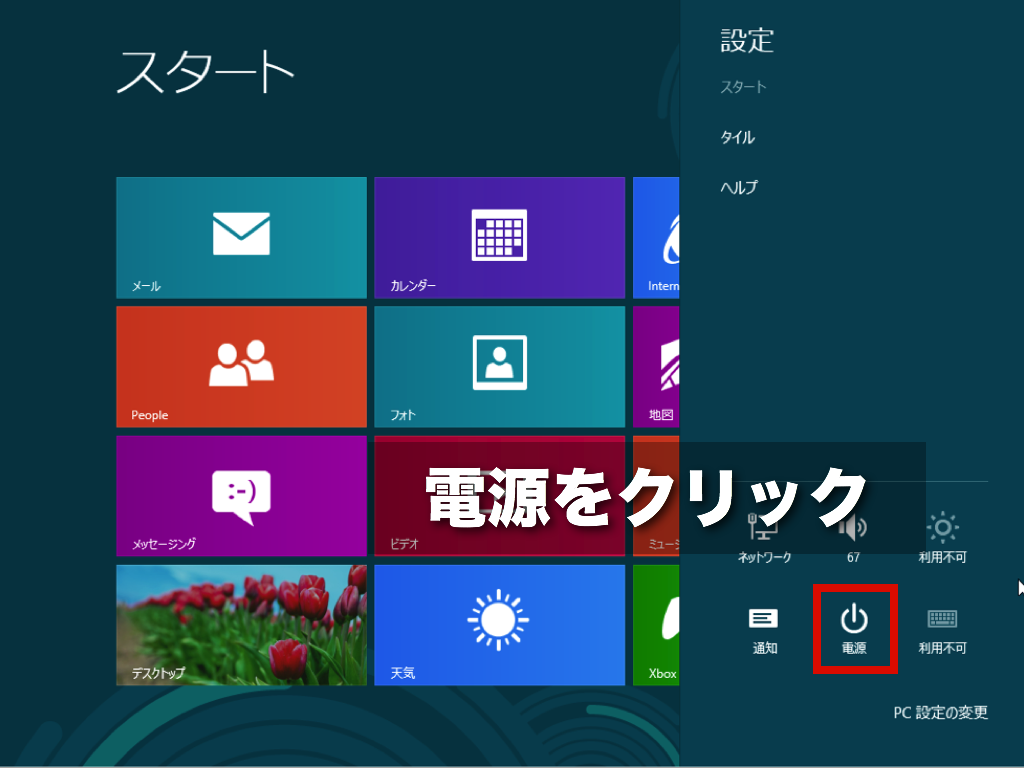Open the メッセージング (Messaging) tile
This screenshot has height=768, width=1024.
click(x=241, y=496)
